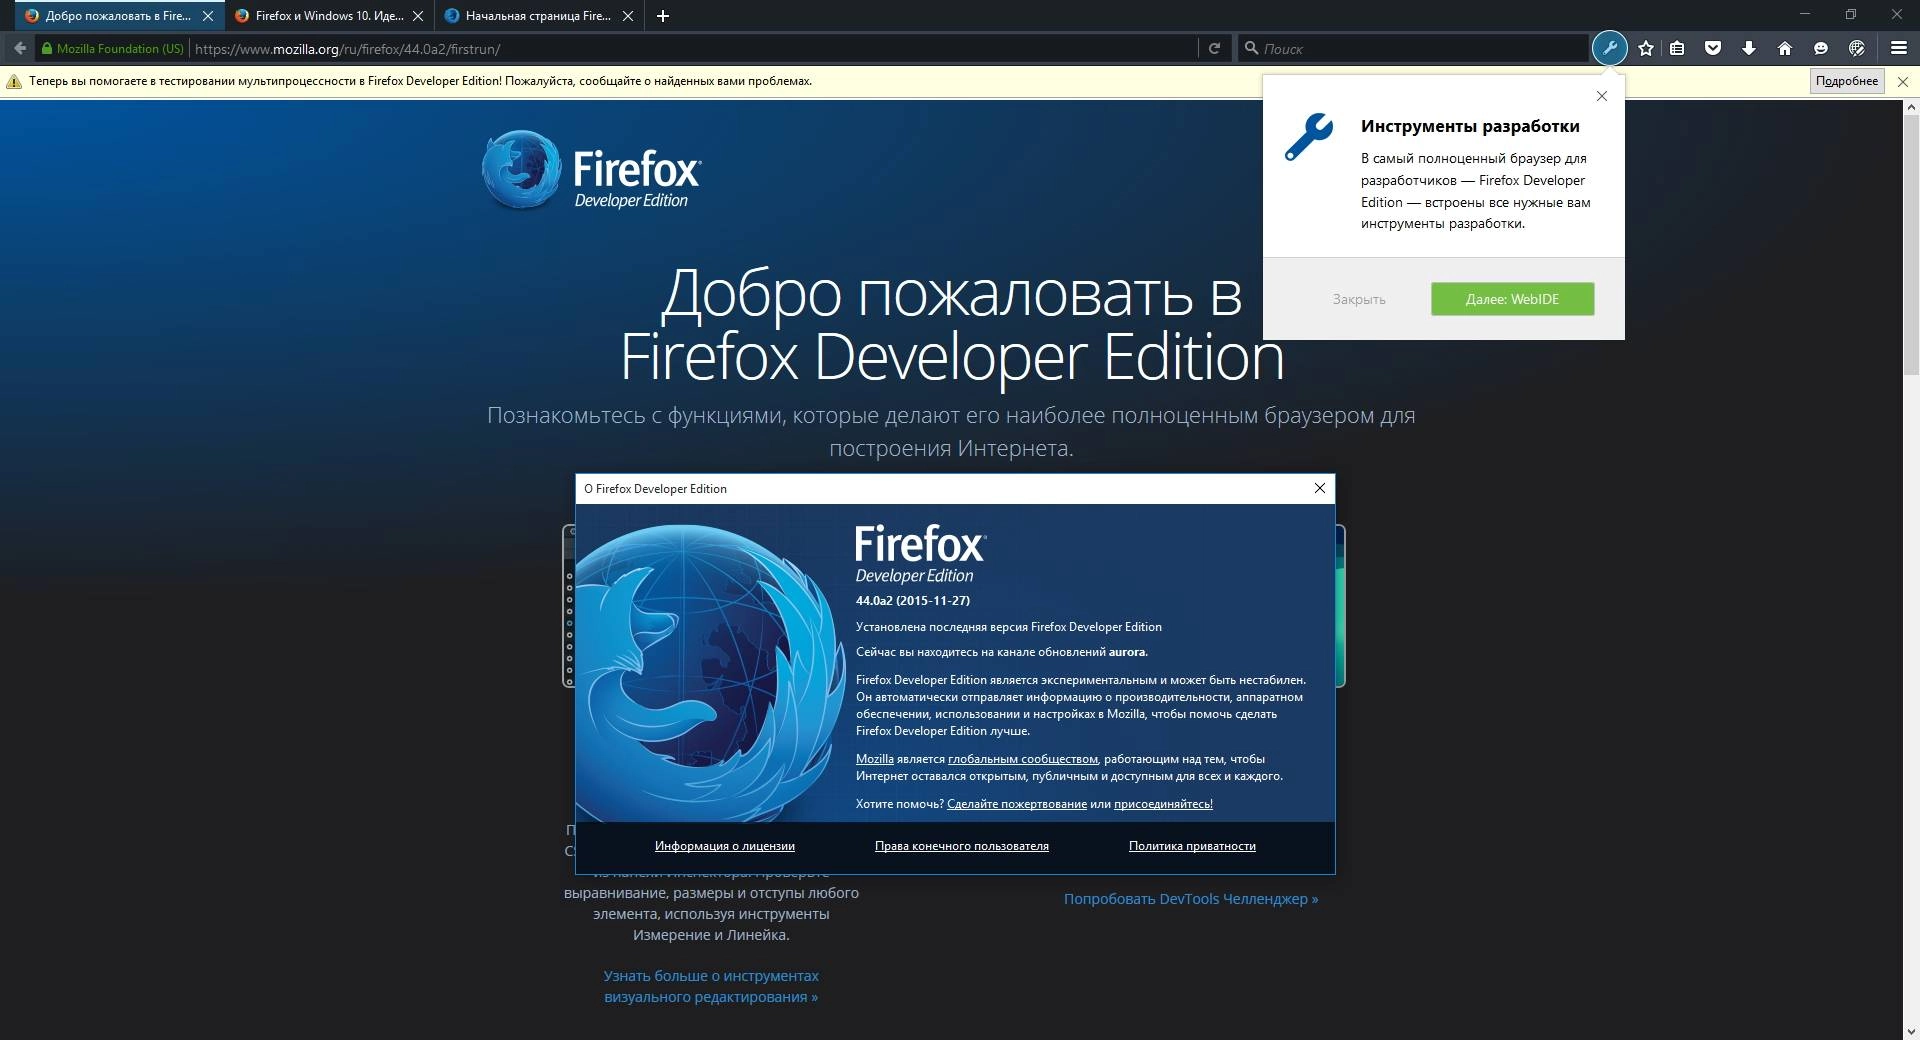The width and height of the screenshot is (1920, 1040).
Task: Click Сделайте пожертвование link
Action: coord(1017,804)
